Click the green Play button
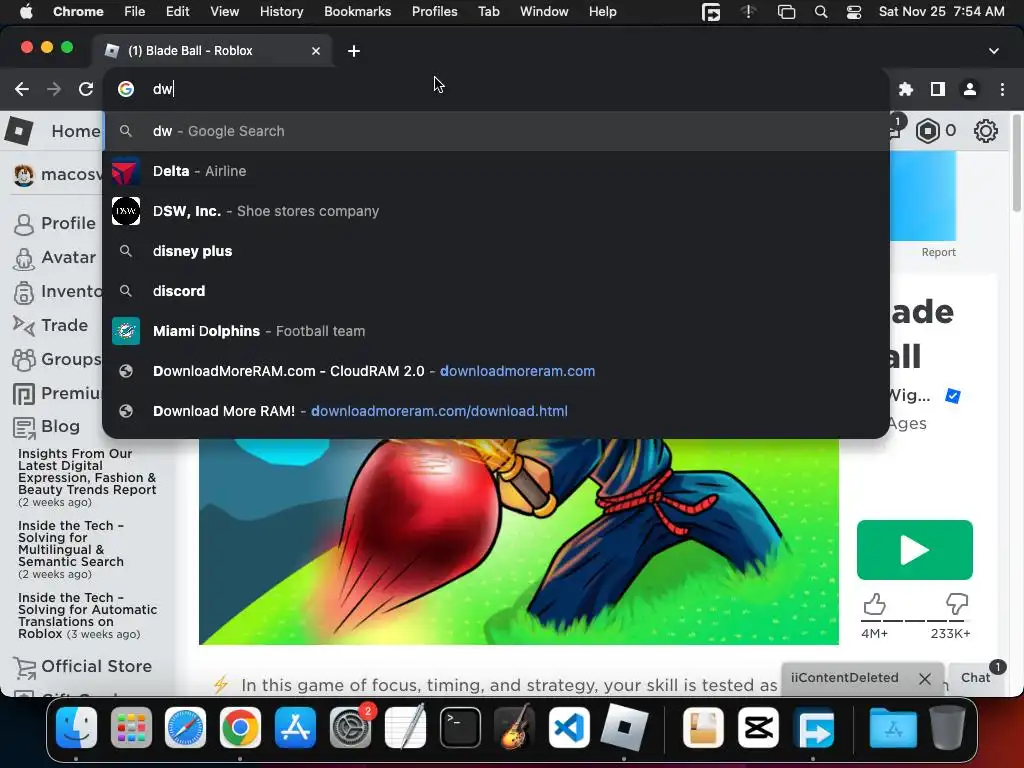Image resolution: width=1024 pixels, height=768 pixels. pos(914,550)
